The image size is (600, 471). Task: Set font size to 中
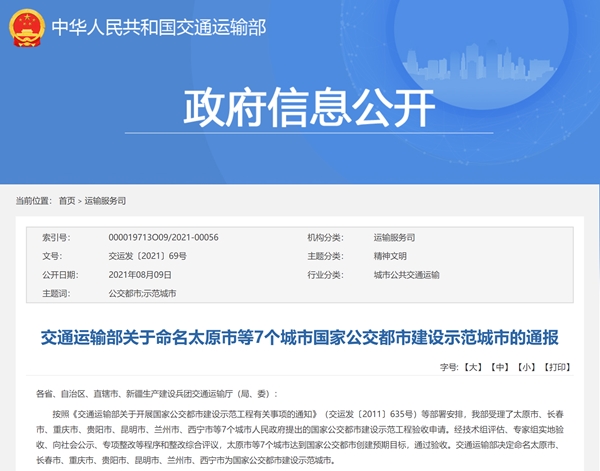500,367
